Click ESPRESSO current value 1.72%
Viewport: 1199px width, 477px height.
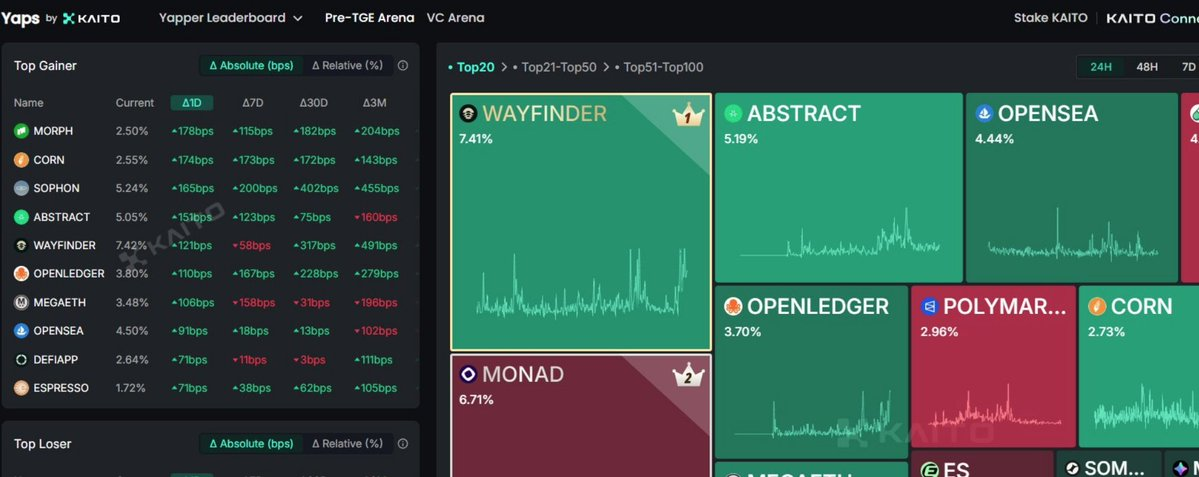[131, 388]
